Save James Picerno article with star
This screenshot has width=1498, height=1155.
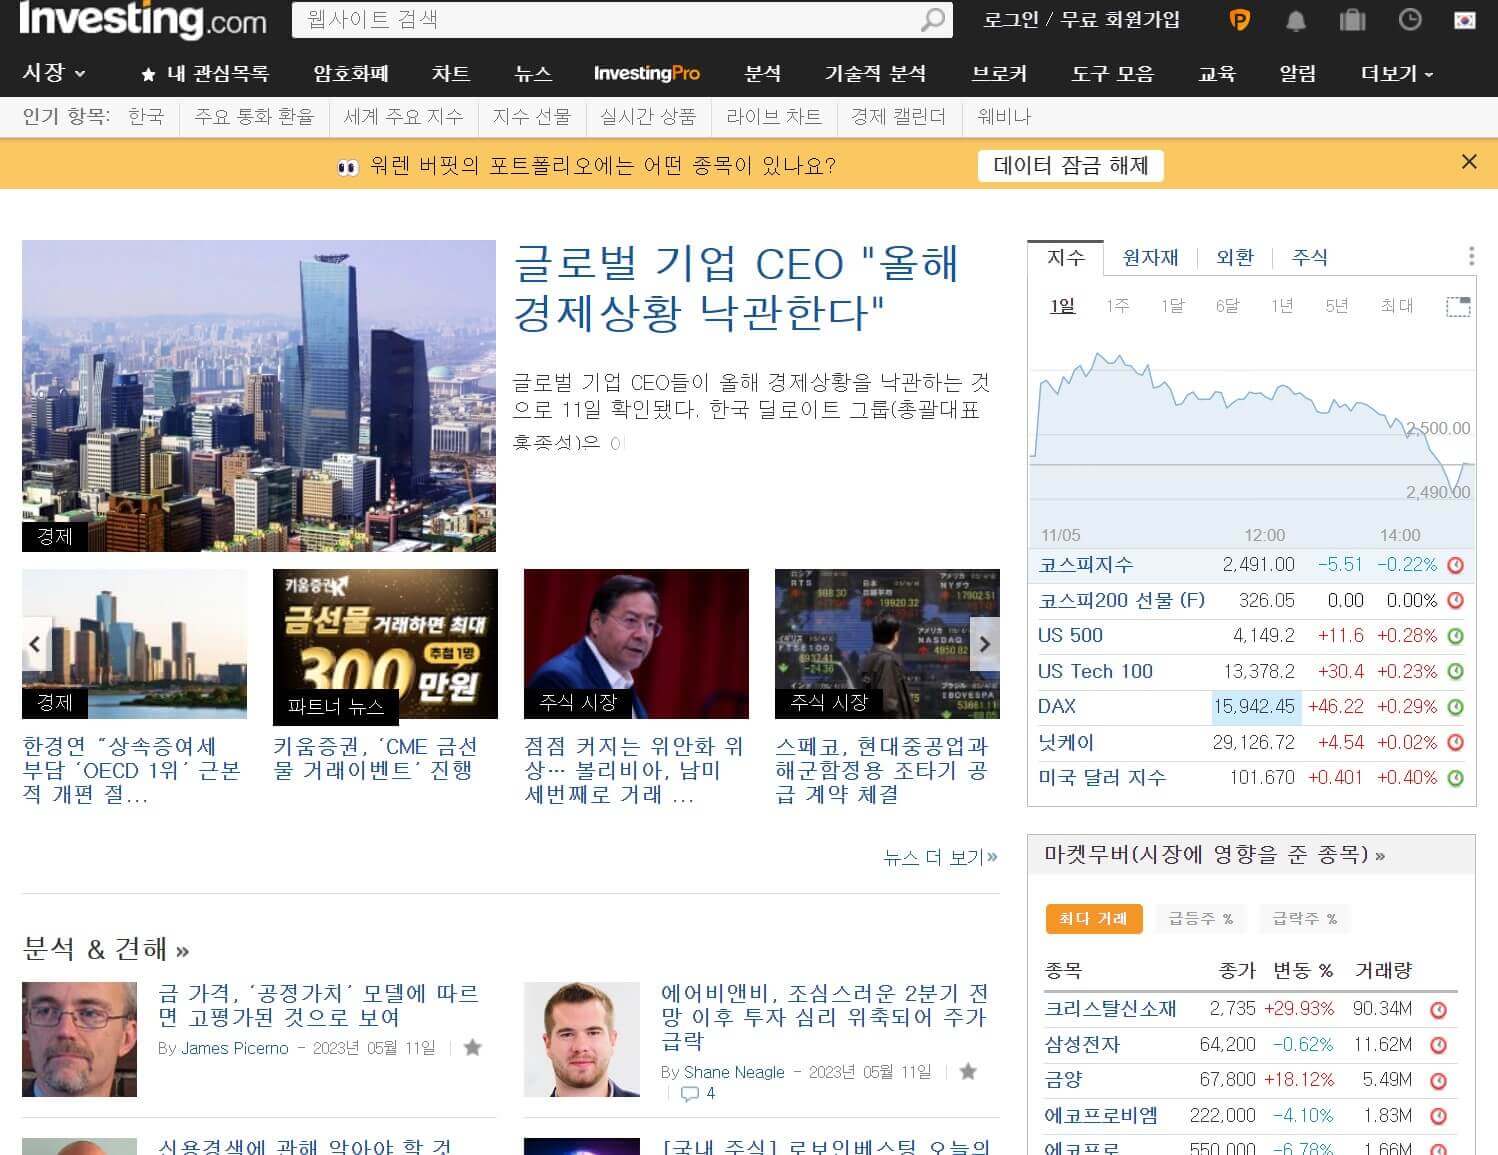click(473, 1047)
